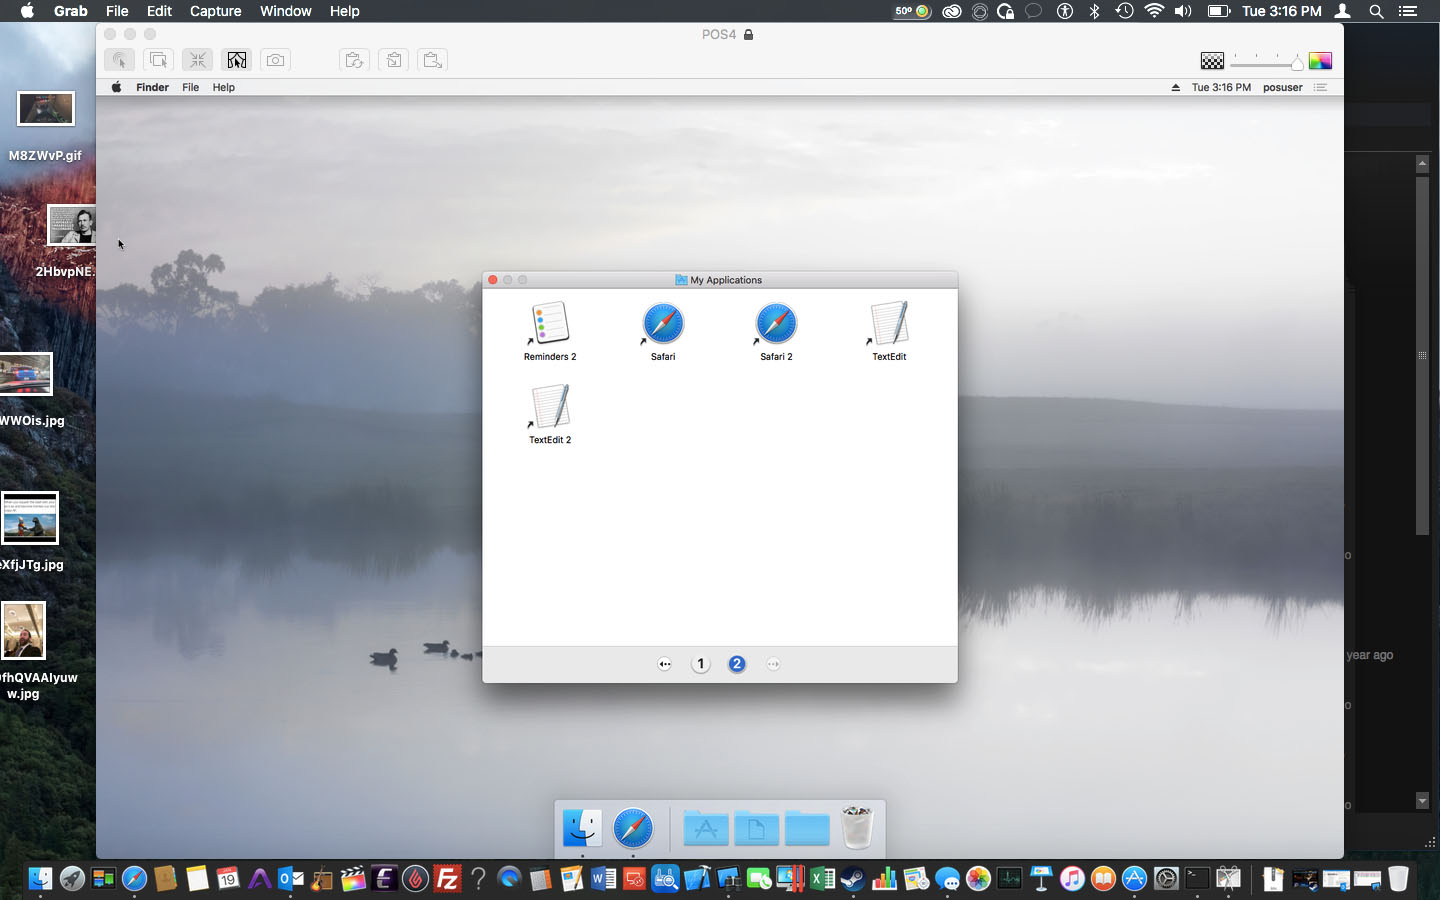The height and width of the screenshot is (900, 1440).
Task: Open Microsoft Excel from the dock
Action: click(822, 879)
